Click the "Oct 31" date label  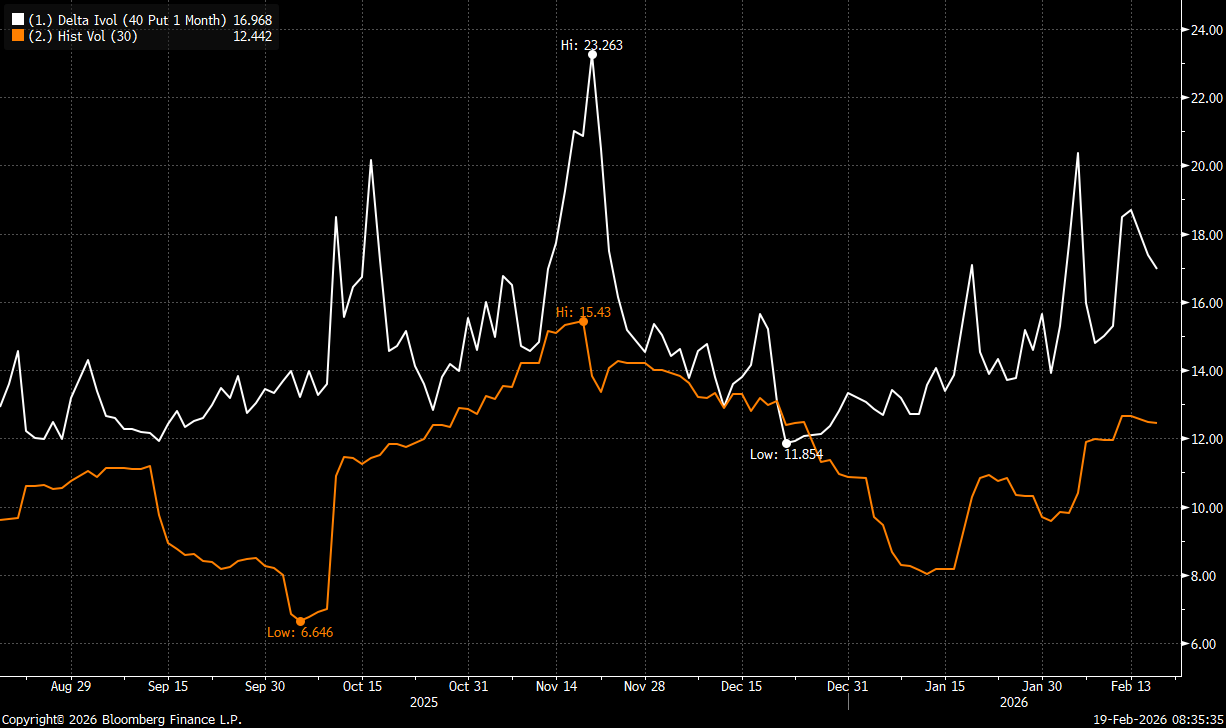[x=468, y=687]
